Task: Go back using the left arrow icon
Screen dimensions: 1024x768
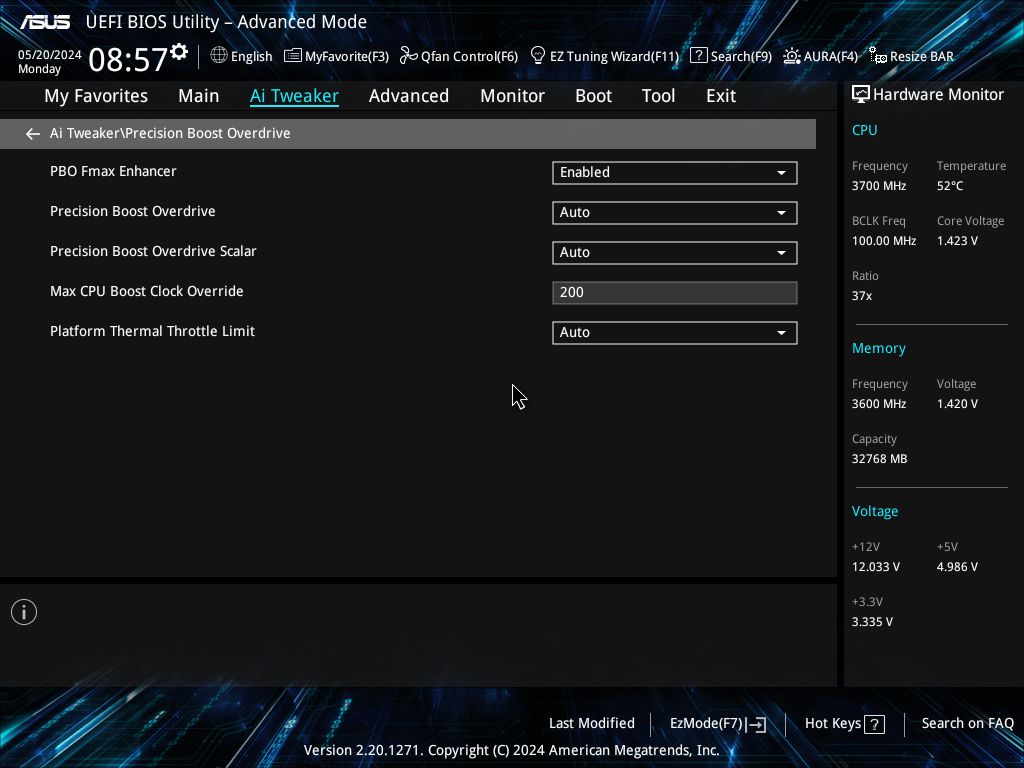Action: (33, 134)
